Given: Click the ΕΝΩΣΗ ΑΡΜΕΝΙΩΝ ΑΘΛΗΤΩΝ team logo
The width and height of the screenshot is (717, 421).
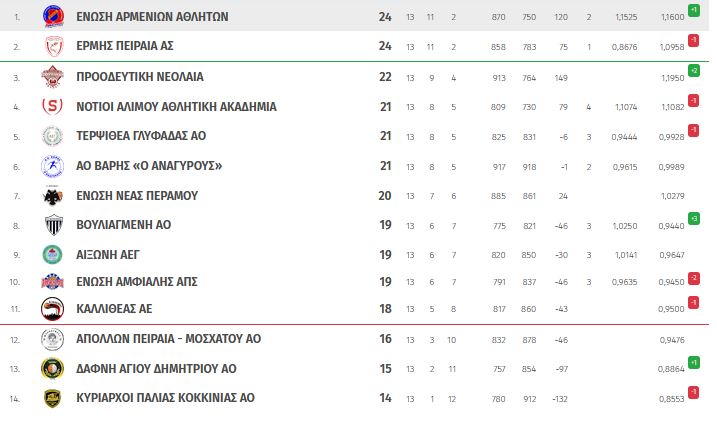Looking at the screenshot, I should [53, 17].
